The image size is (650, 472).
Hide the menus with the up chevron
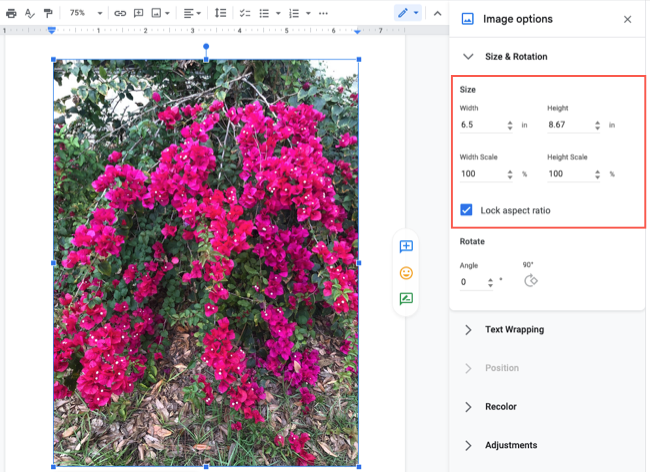pyautogui.click(x=437, y=13)
